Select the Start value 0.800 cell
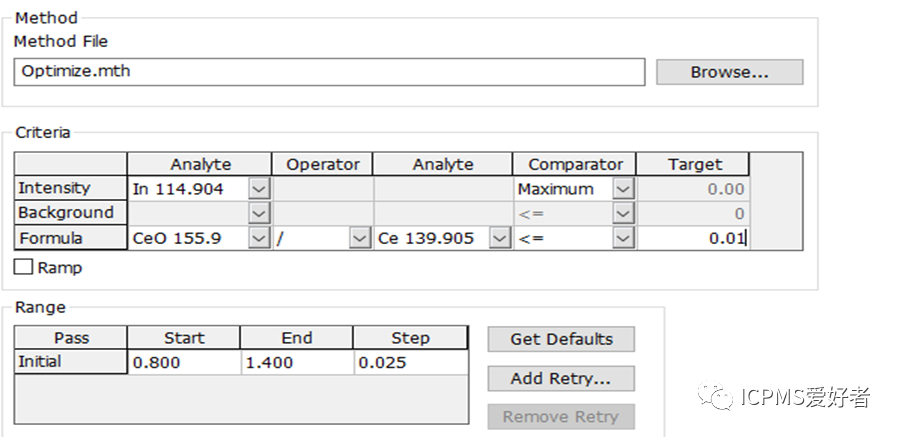This screenshot has height=437, width=900. pos(184,362)
